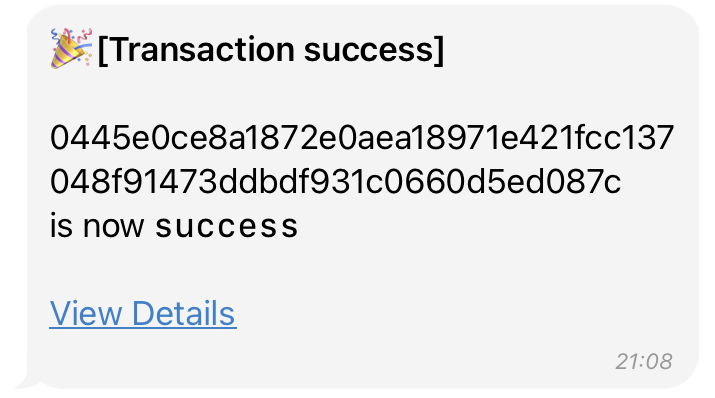Click the hash line starting with 0445e0ce
The width and height of the screenshot is (715, 398).
362,138
